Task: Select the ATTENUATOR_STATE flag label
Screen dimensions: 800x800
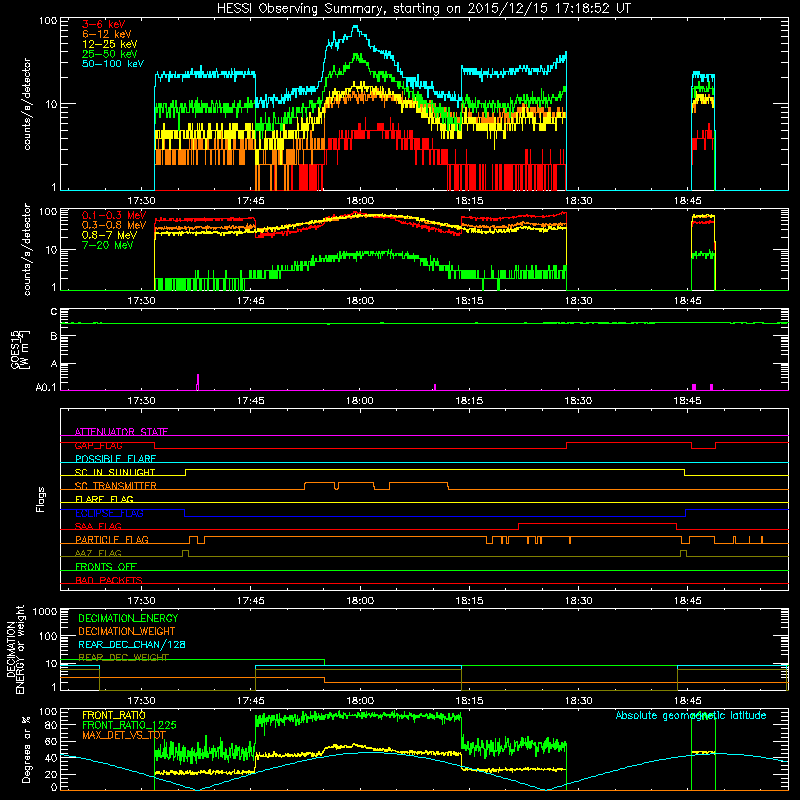Action: (121, 432)
